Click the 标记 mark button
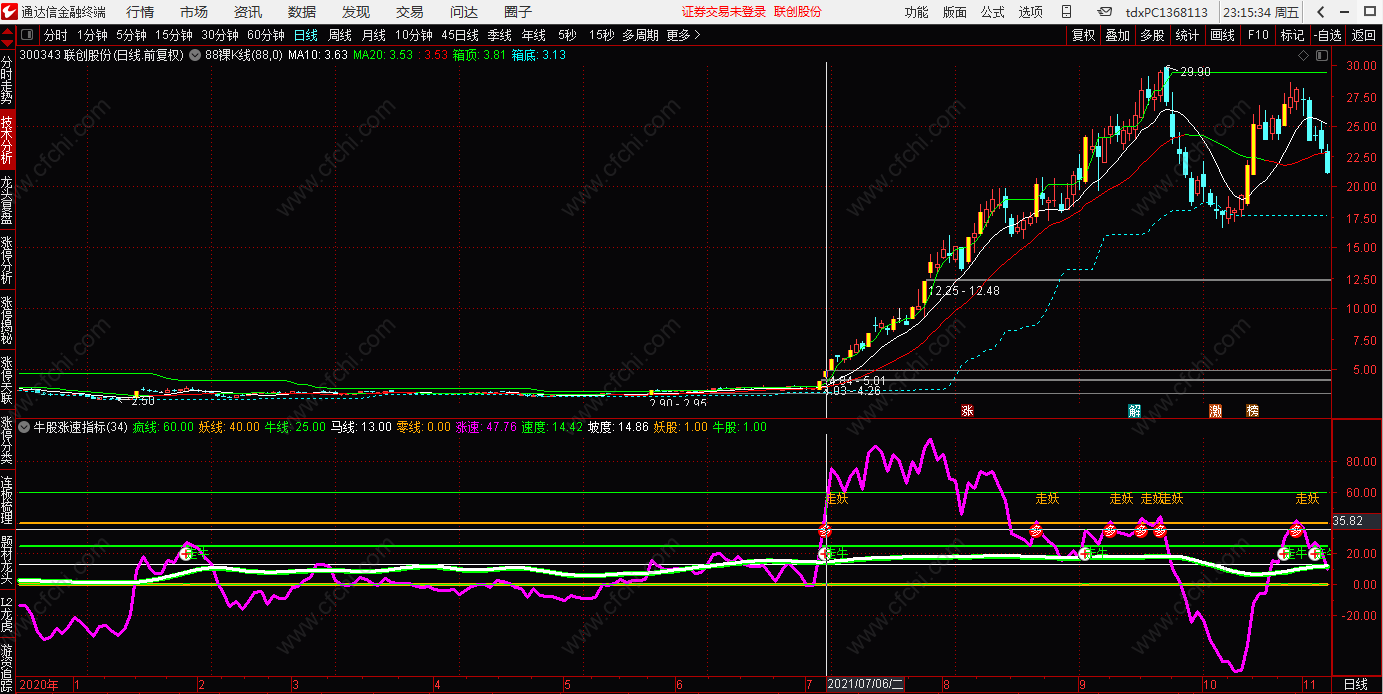The height and width of the screenshot is (694, 1383). coord(1292,35)
